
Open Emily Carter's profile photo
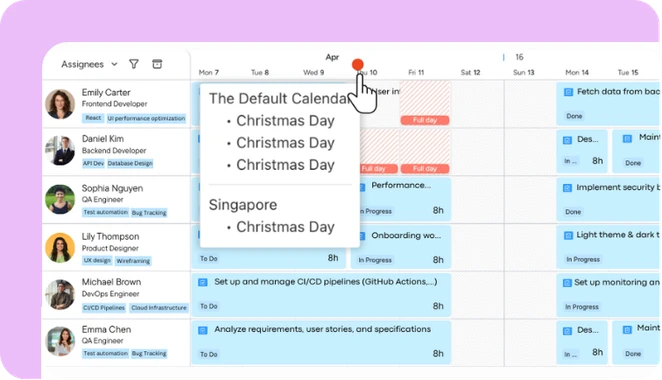pyautogui.click(x=60, y=104)
